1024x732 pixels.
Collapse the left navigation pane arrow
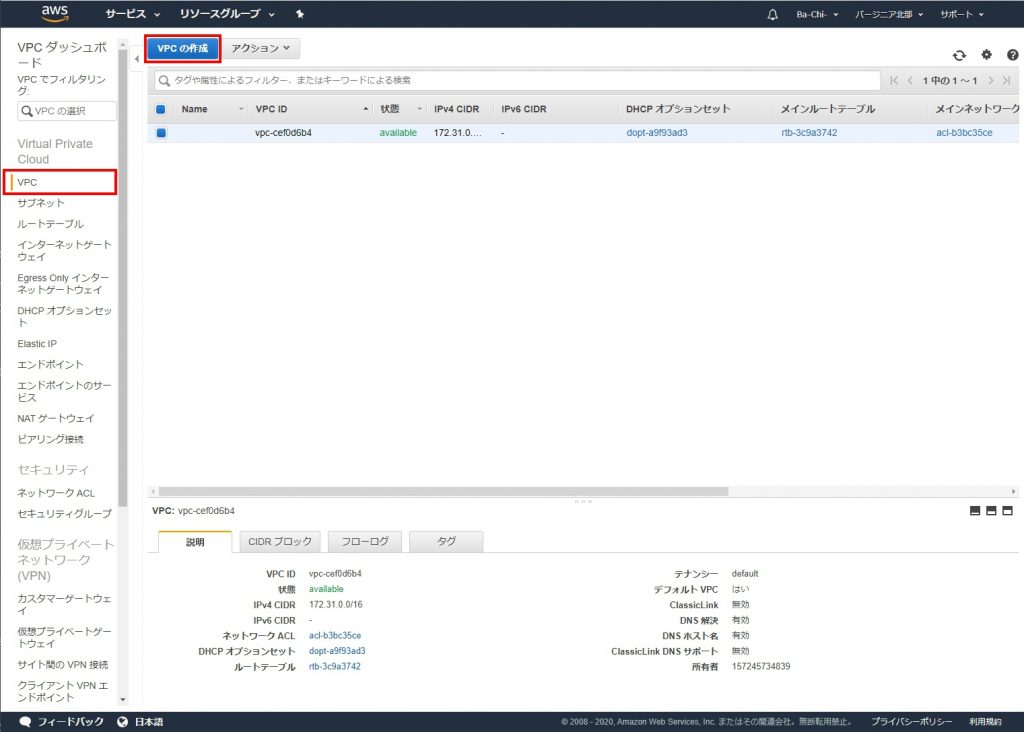coord(136,59)
